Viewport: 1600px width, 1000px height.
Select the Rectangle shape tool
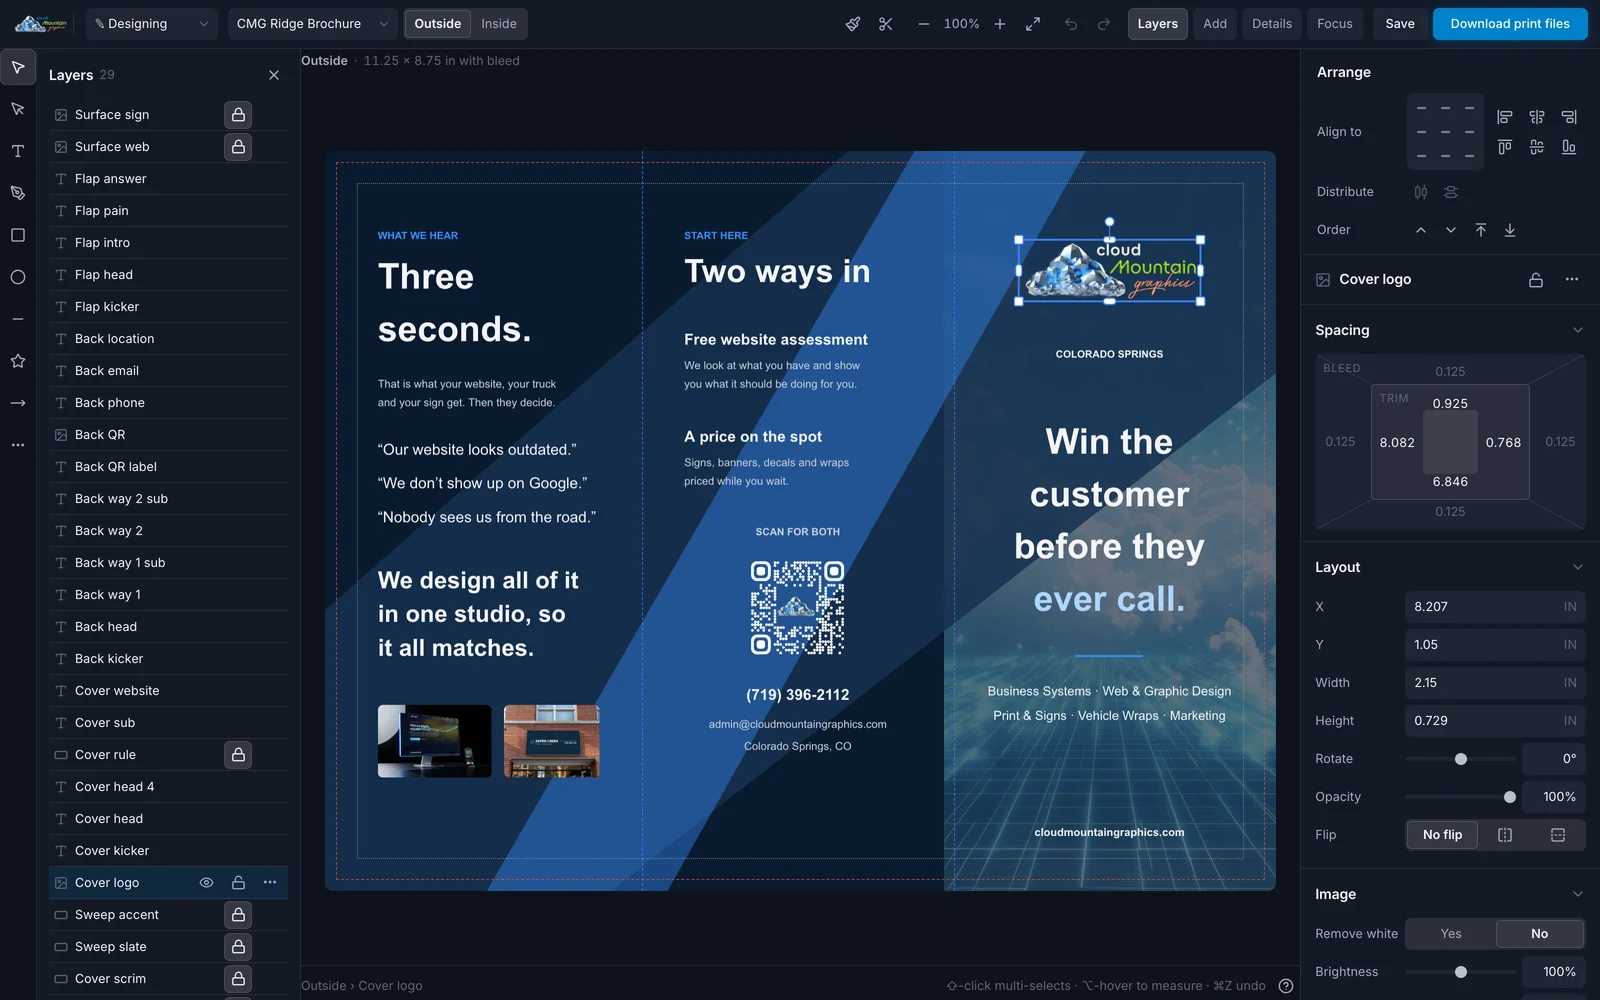click(x=18, y=235)
